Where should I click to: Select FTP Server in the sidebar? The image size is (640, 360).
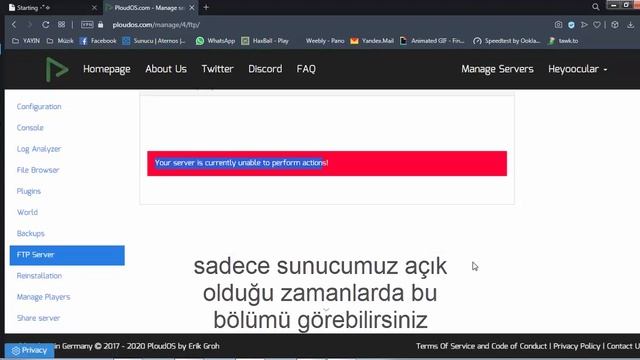67,255
